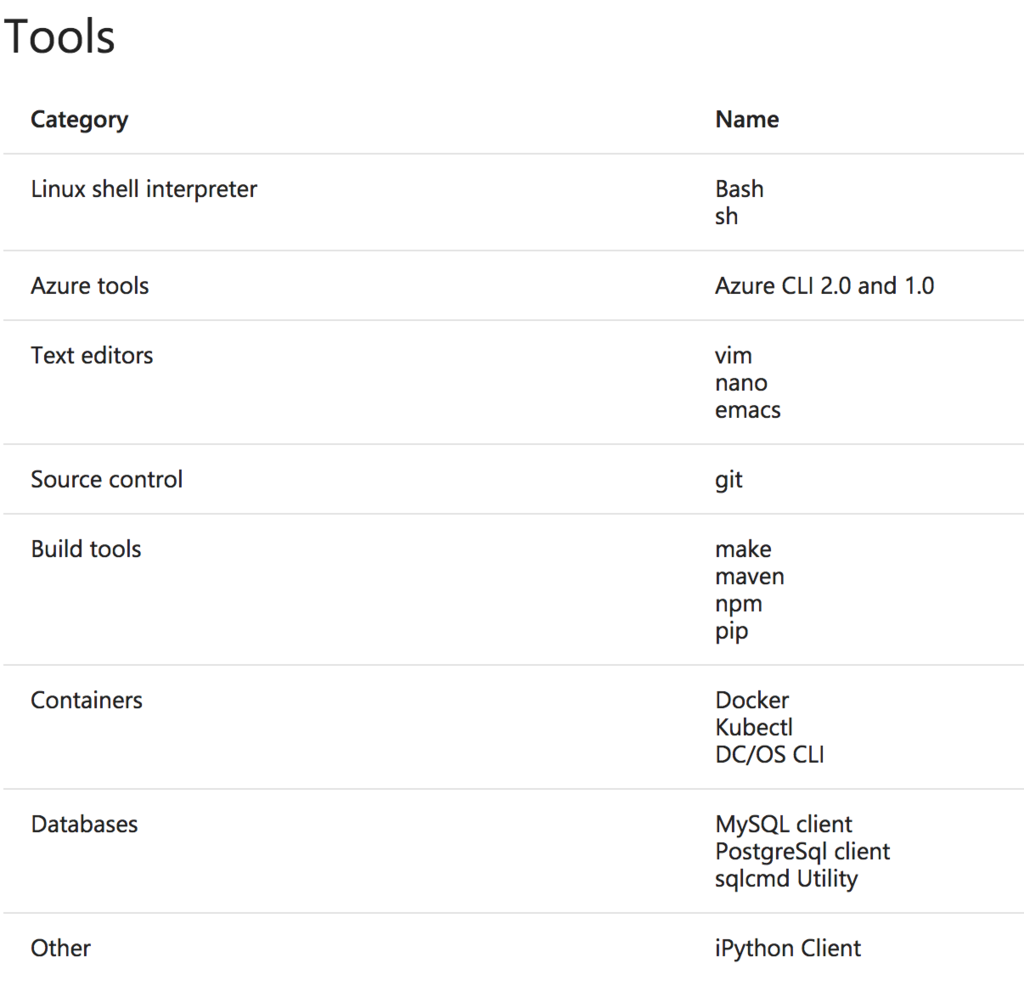Screen dimensions: 1024x997
Task: Click the Kubectl entry
Action: tap(754, 728)
